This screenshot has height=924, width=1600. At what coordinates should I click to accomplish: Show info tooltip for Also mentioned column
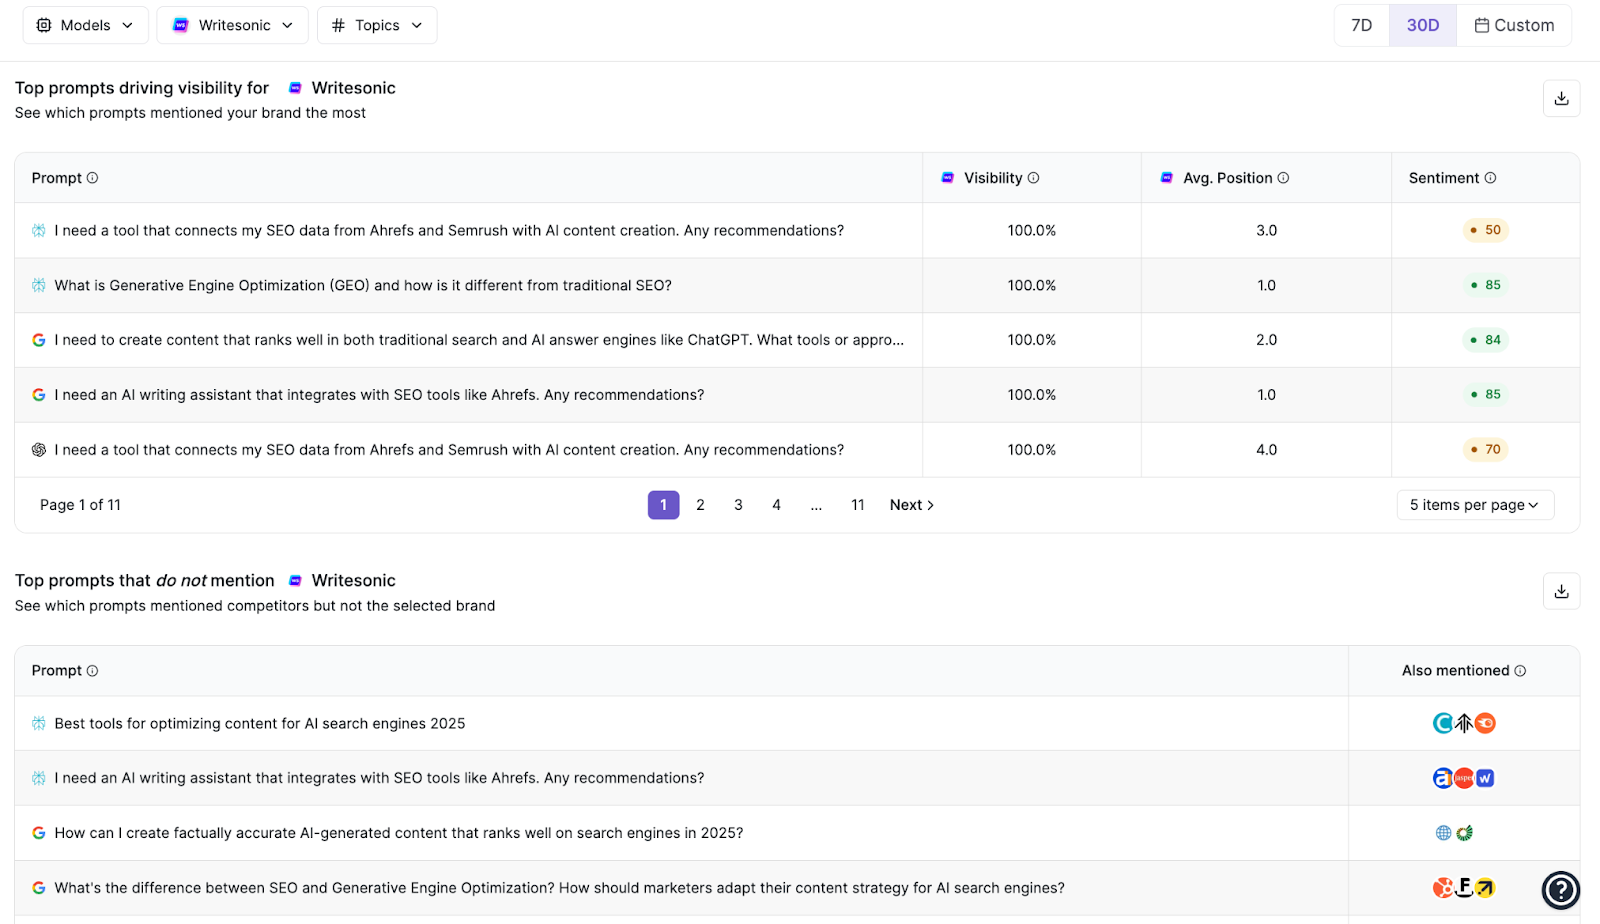[x=1520, y=671]
